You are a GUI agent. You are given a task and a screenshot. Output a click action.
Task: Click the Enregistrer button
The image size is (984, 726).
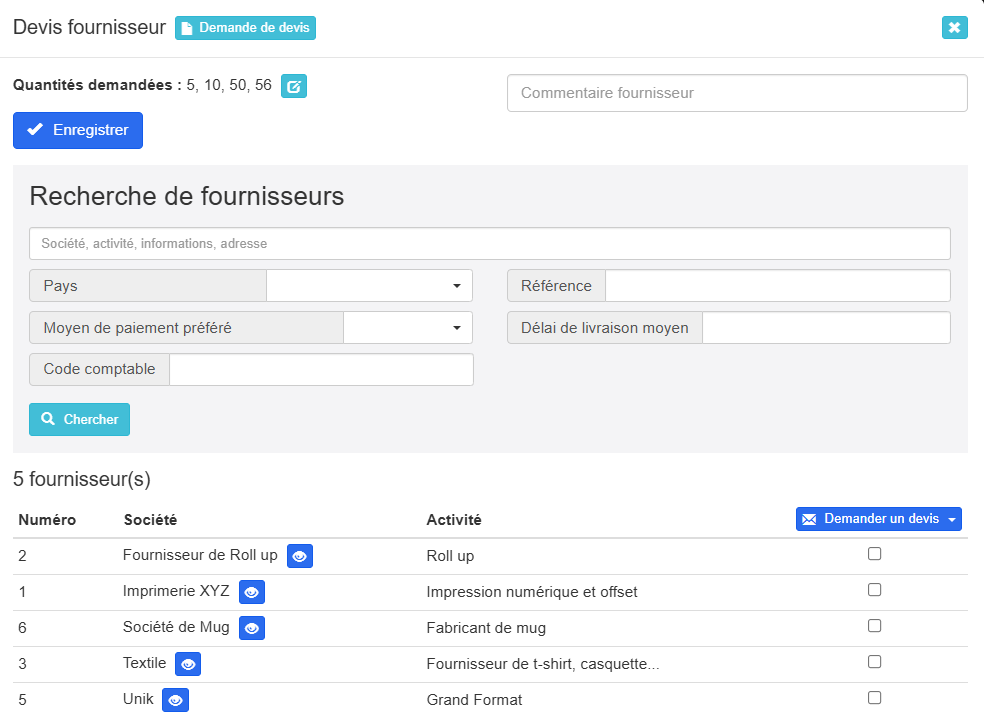coord(78,130)
